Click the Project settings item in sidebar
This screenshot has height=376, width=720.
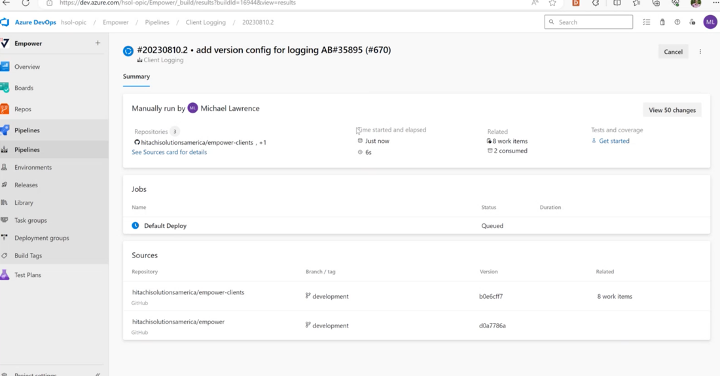coord(35,374)
